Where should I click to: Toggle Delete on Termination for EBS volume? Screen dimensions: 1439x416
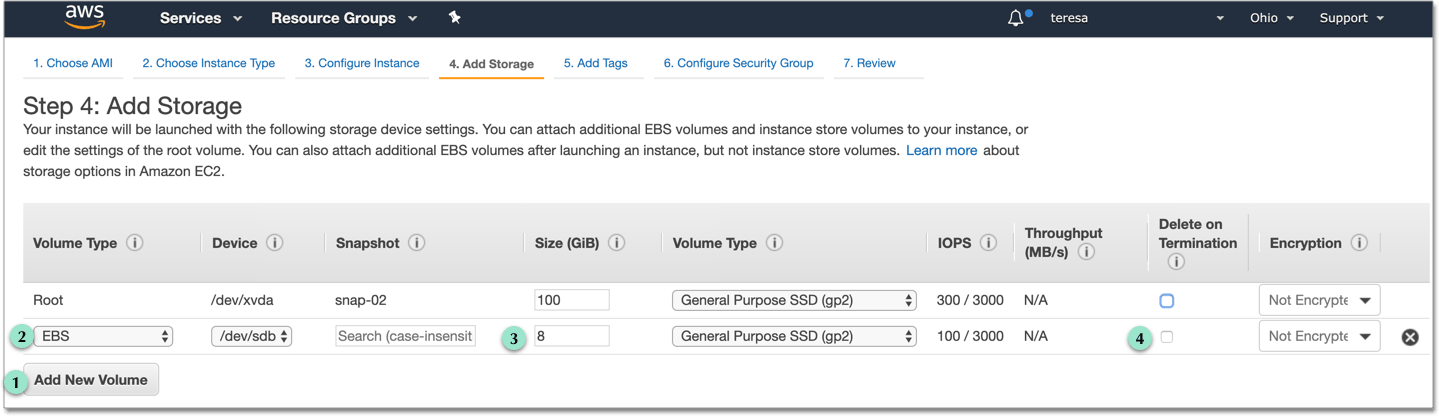[1166, 337]
